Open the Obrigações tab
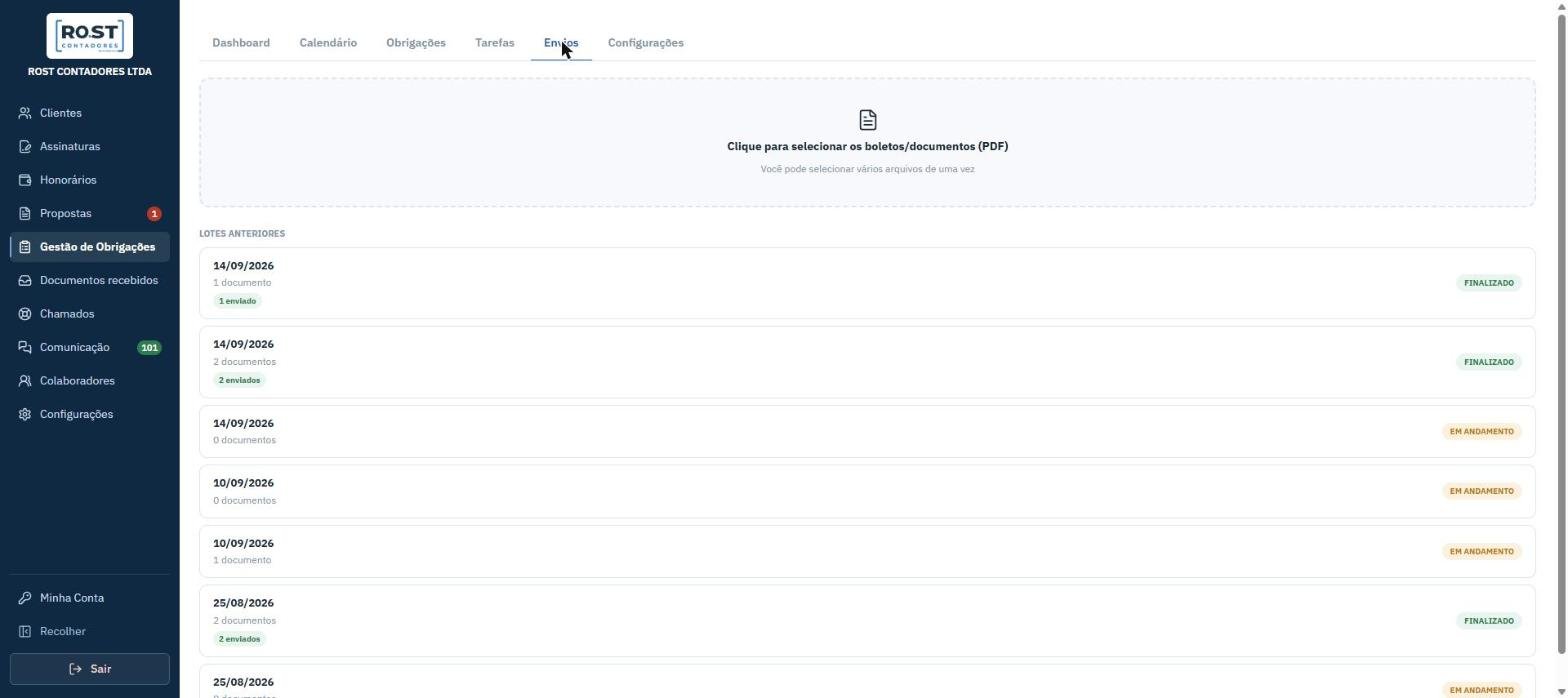 click(x=416, y=43)
